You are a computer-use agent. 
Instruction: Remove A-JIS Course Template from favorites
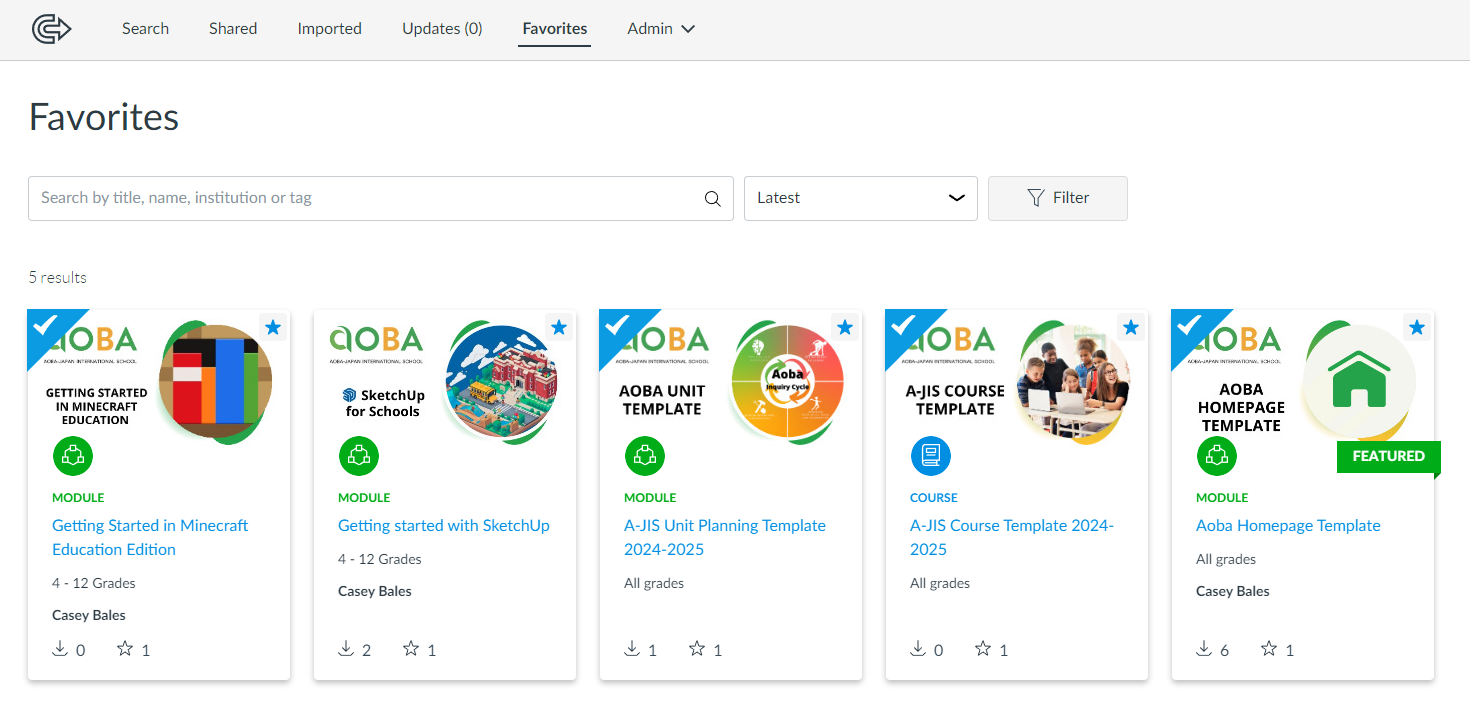pos(1131,327)
